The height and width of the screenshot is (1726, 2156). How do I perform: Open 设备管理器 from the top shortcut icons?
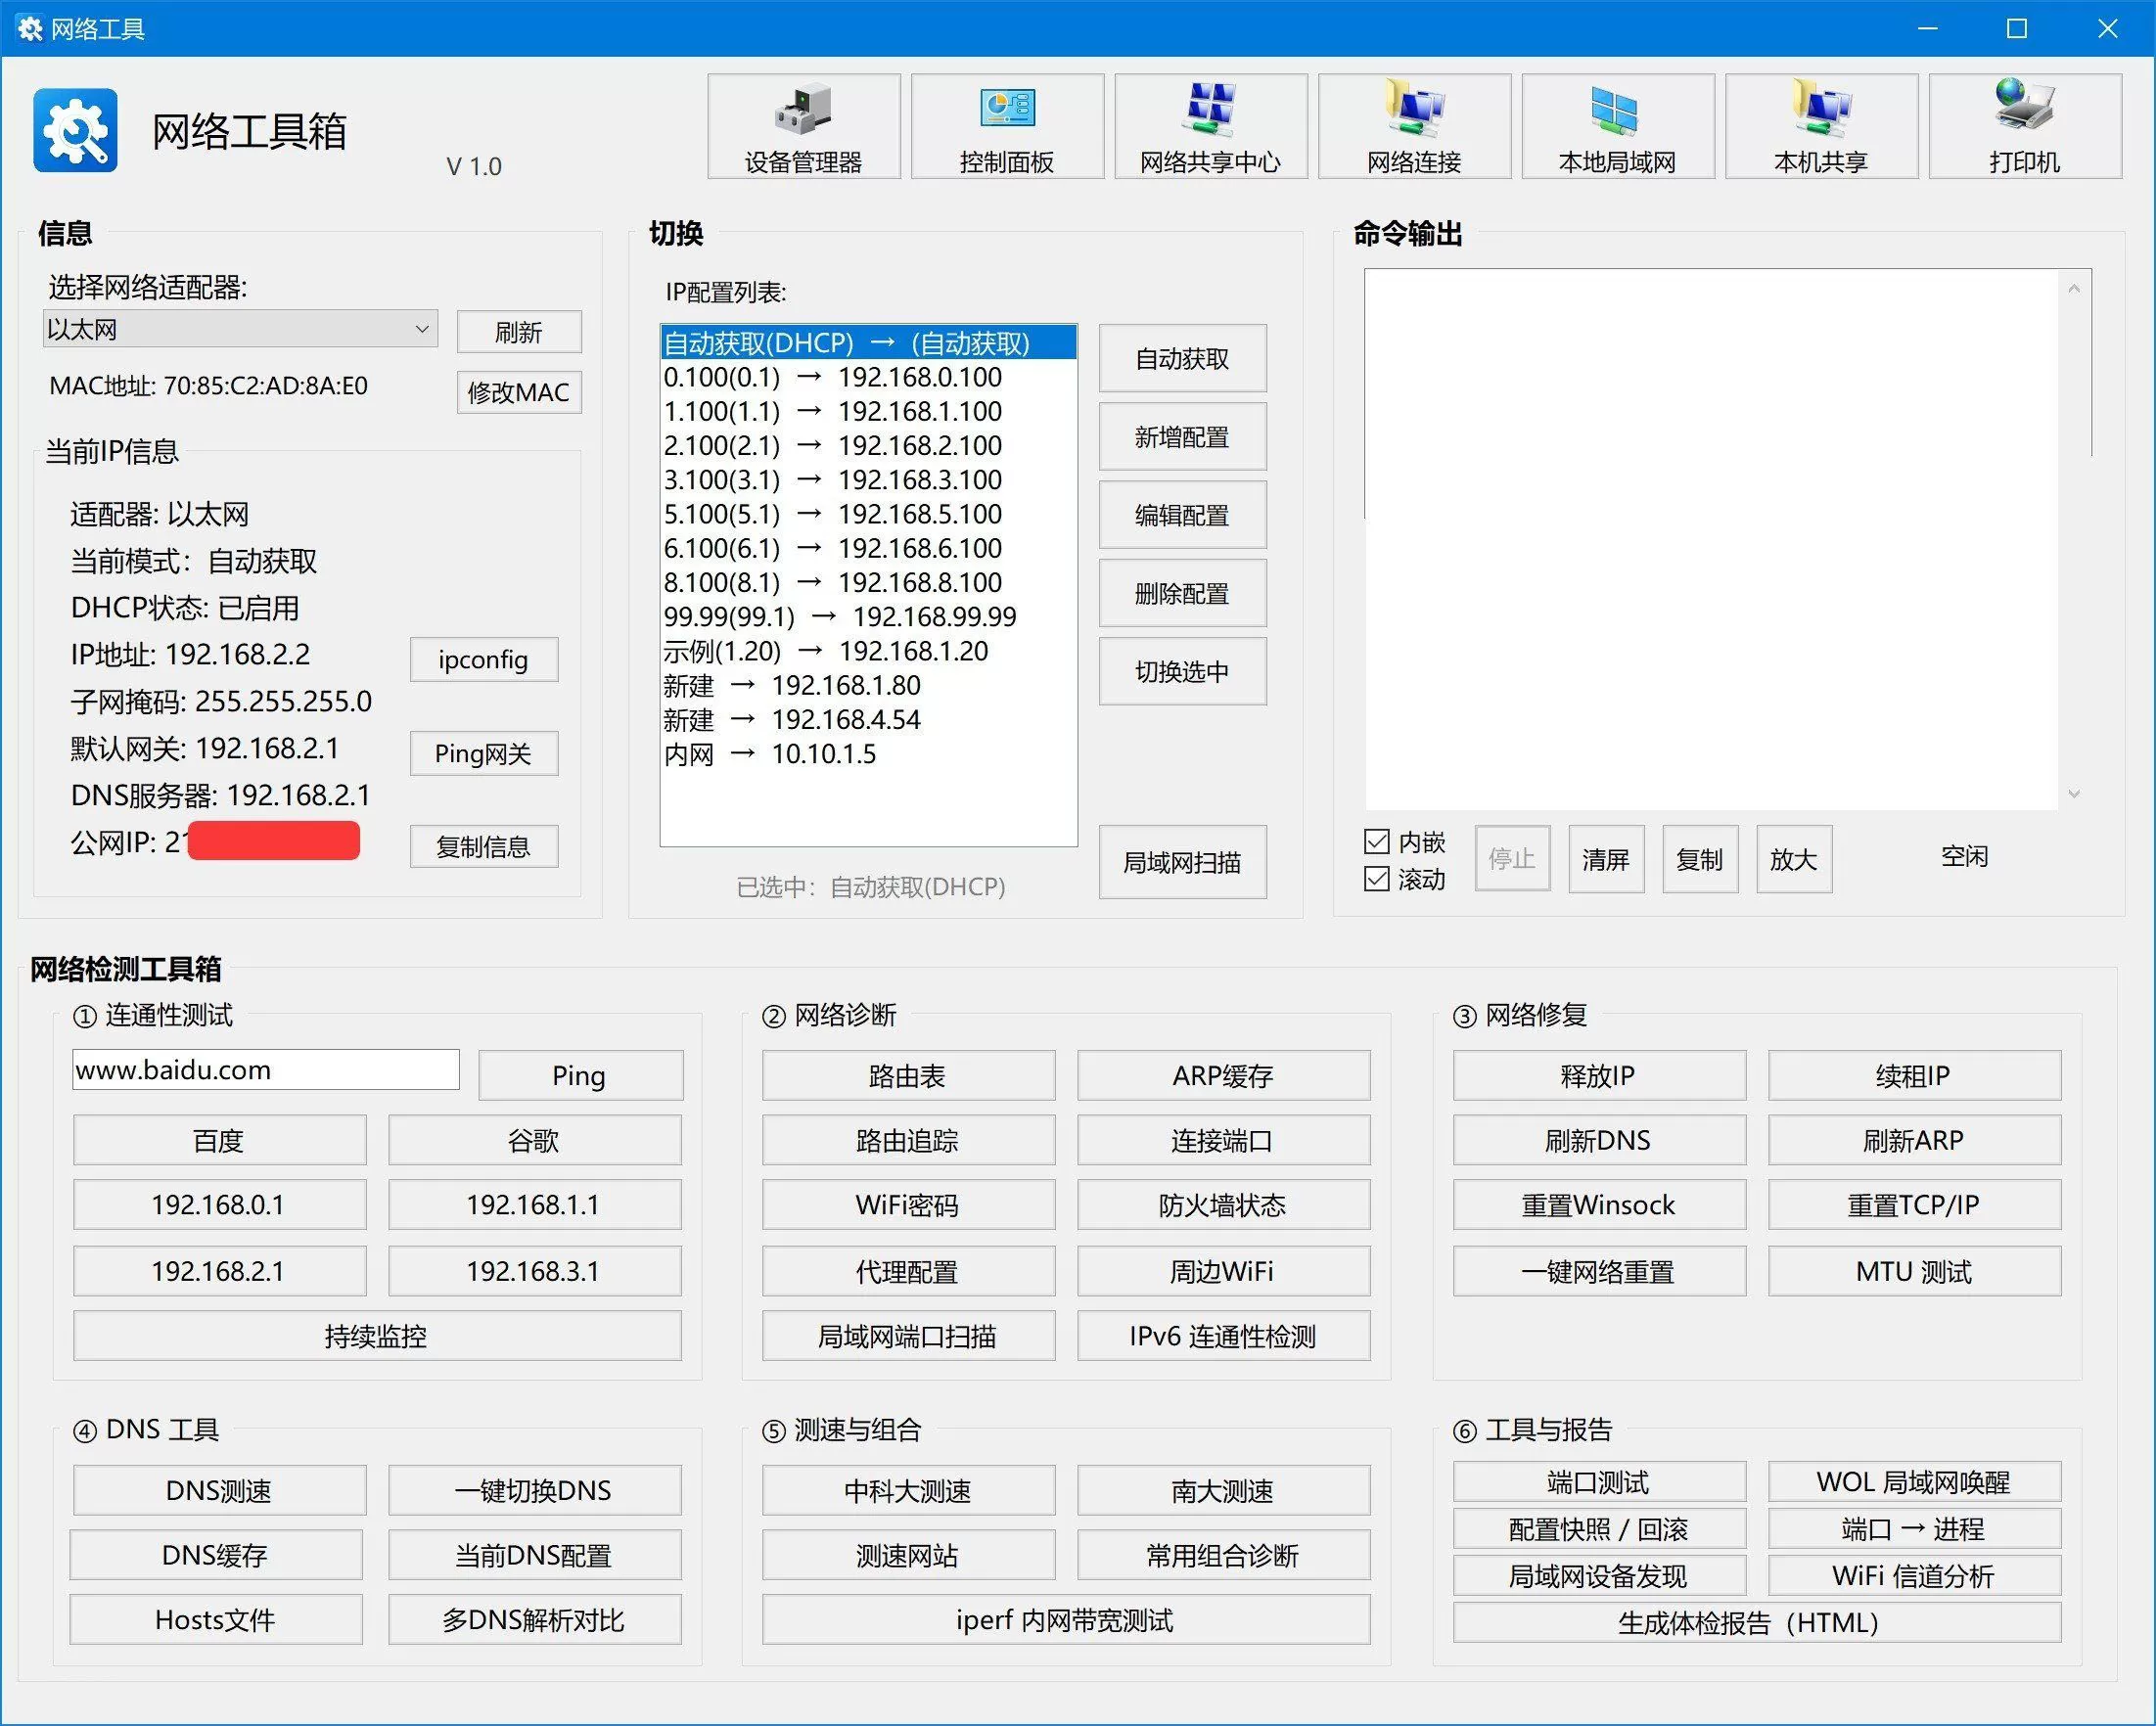[x=803, y=126]
